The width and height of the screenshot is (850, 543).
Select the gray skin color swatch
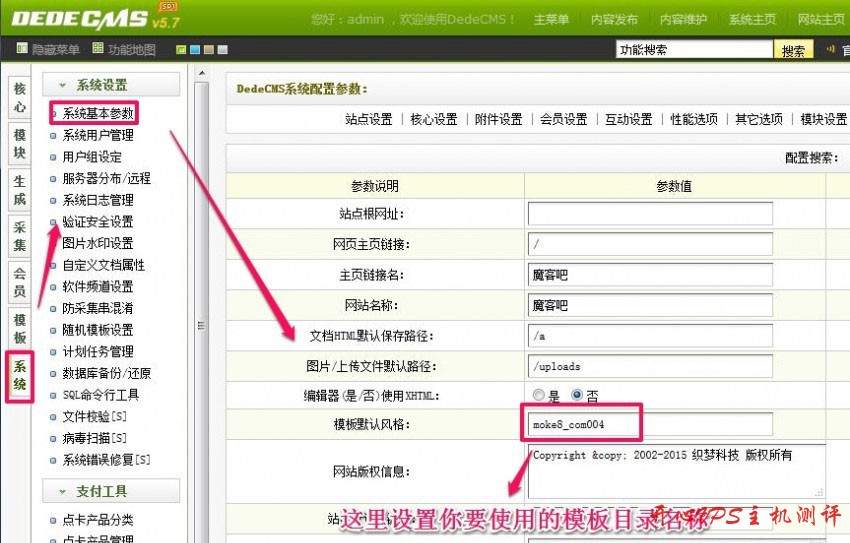point(223,50)
